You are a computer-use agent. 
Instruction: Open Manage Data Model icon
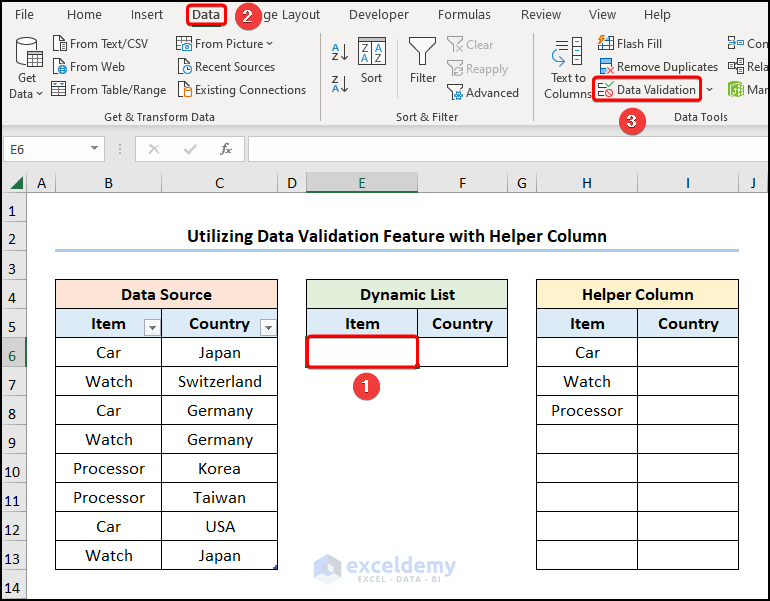(x=736, y=90)
